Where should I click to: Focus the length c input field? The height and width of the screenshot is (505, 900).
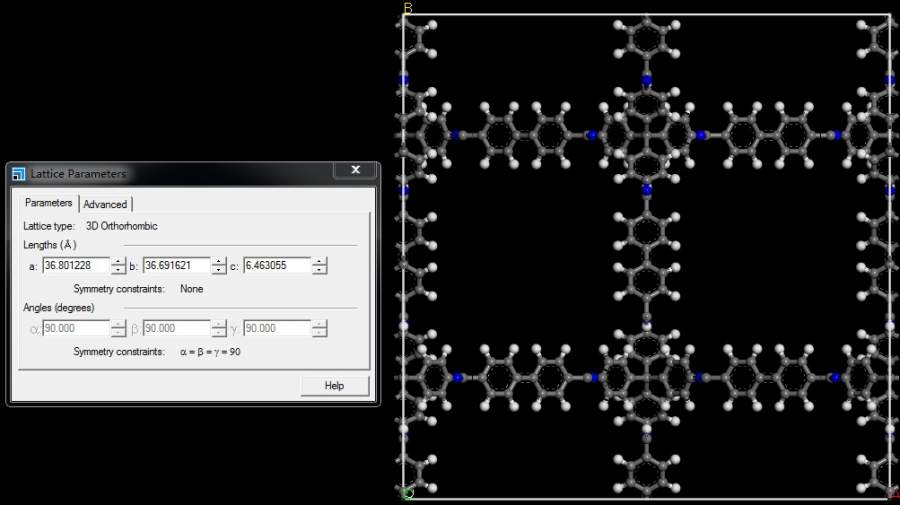coord(277,266)
